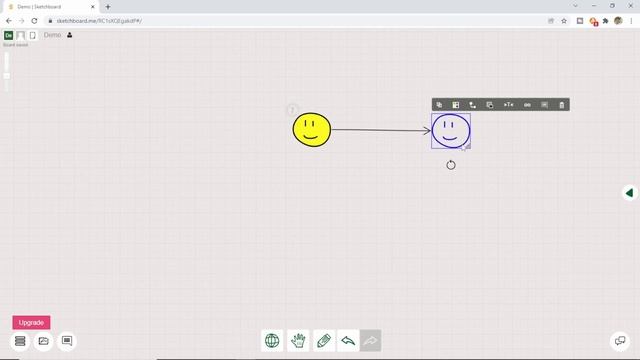
Task: Click the Chrome profile avatar
Action: (618, 21)
